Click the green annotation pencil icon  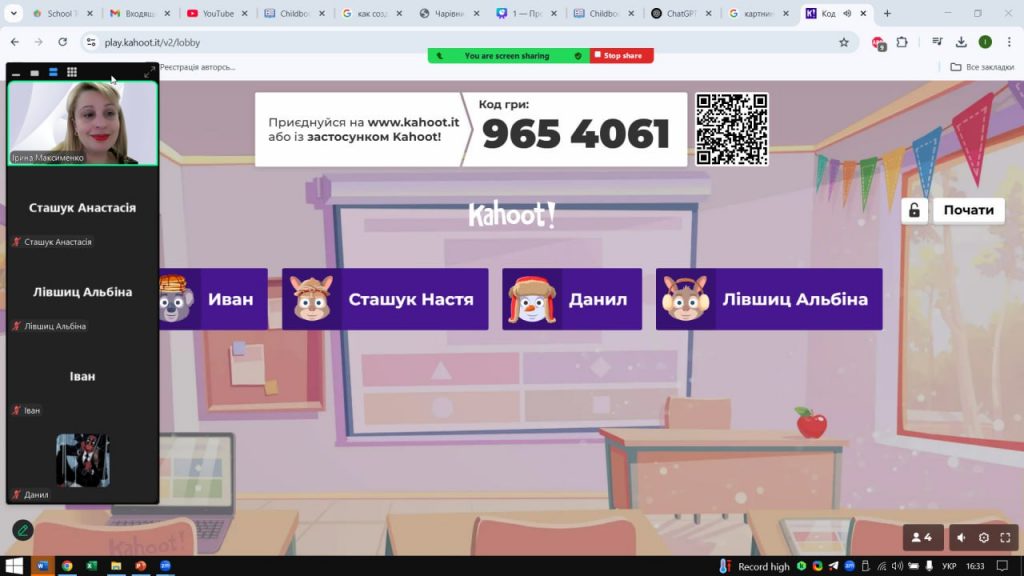(22, 530)
